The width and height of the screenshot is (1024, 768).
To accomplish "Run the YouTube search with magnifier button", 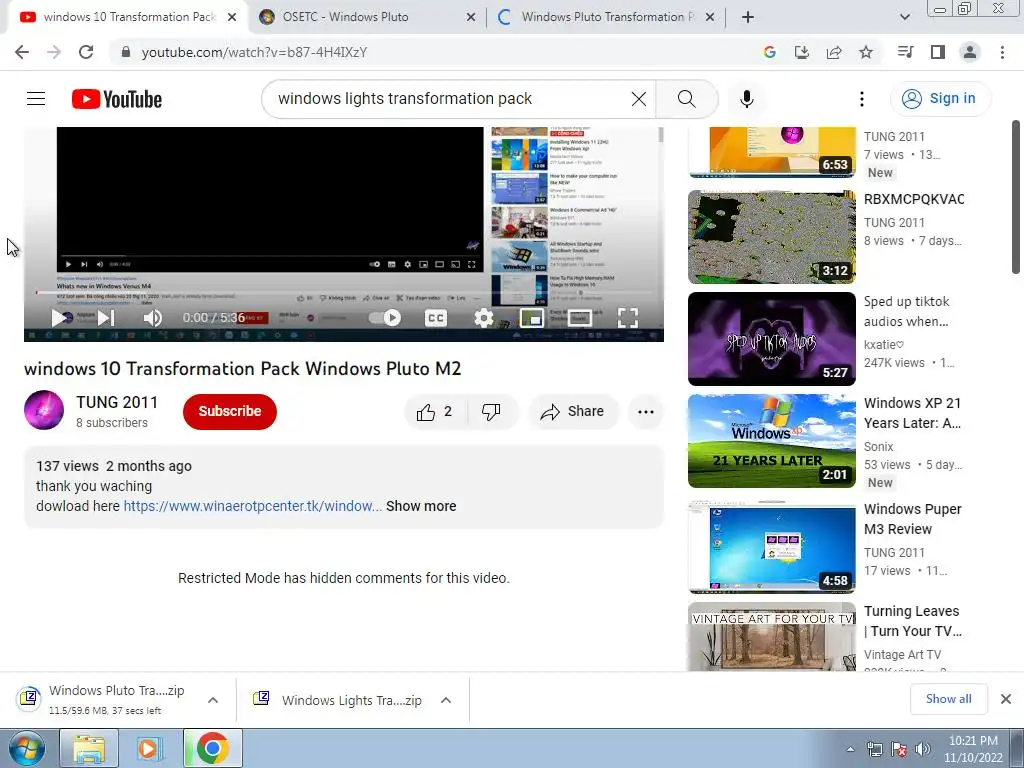I will click(686, 99).
